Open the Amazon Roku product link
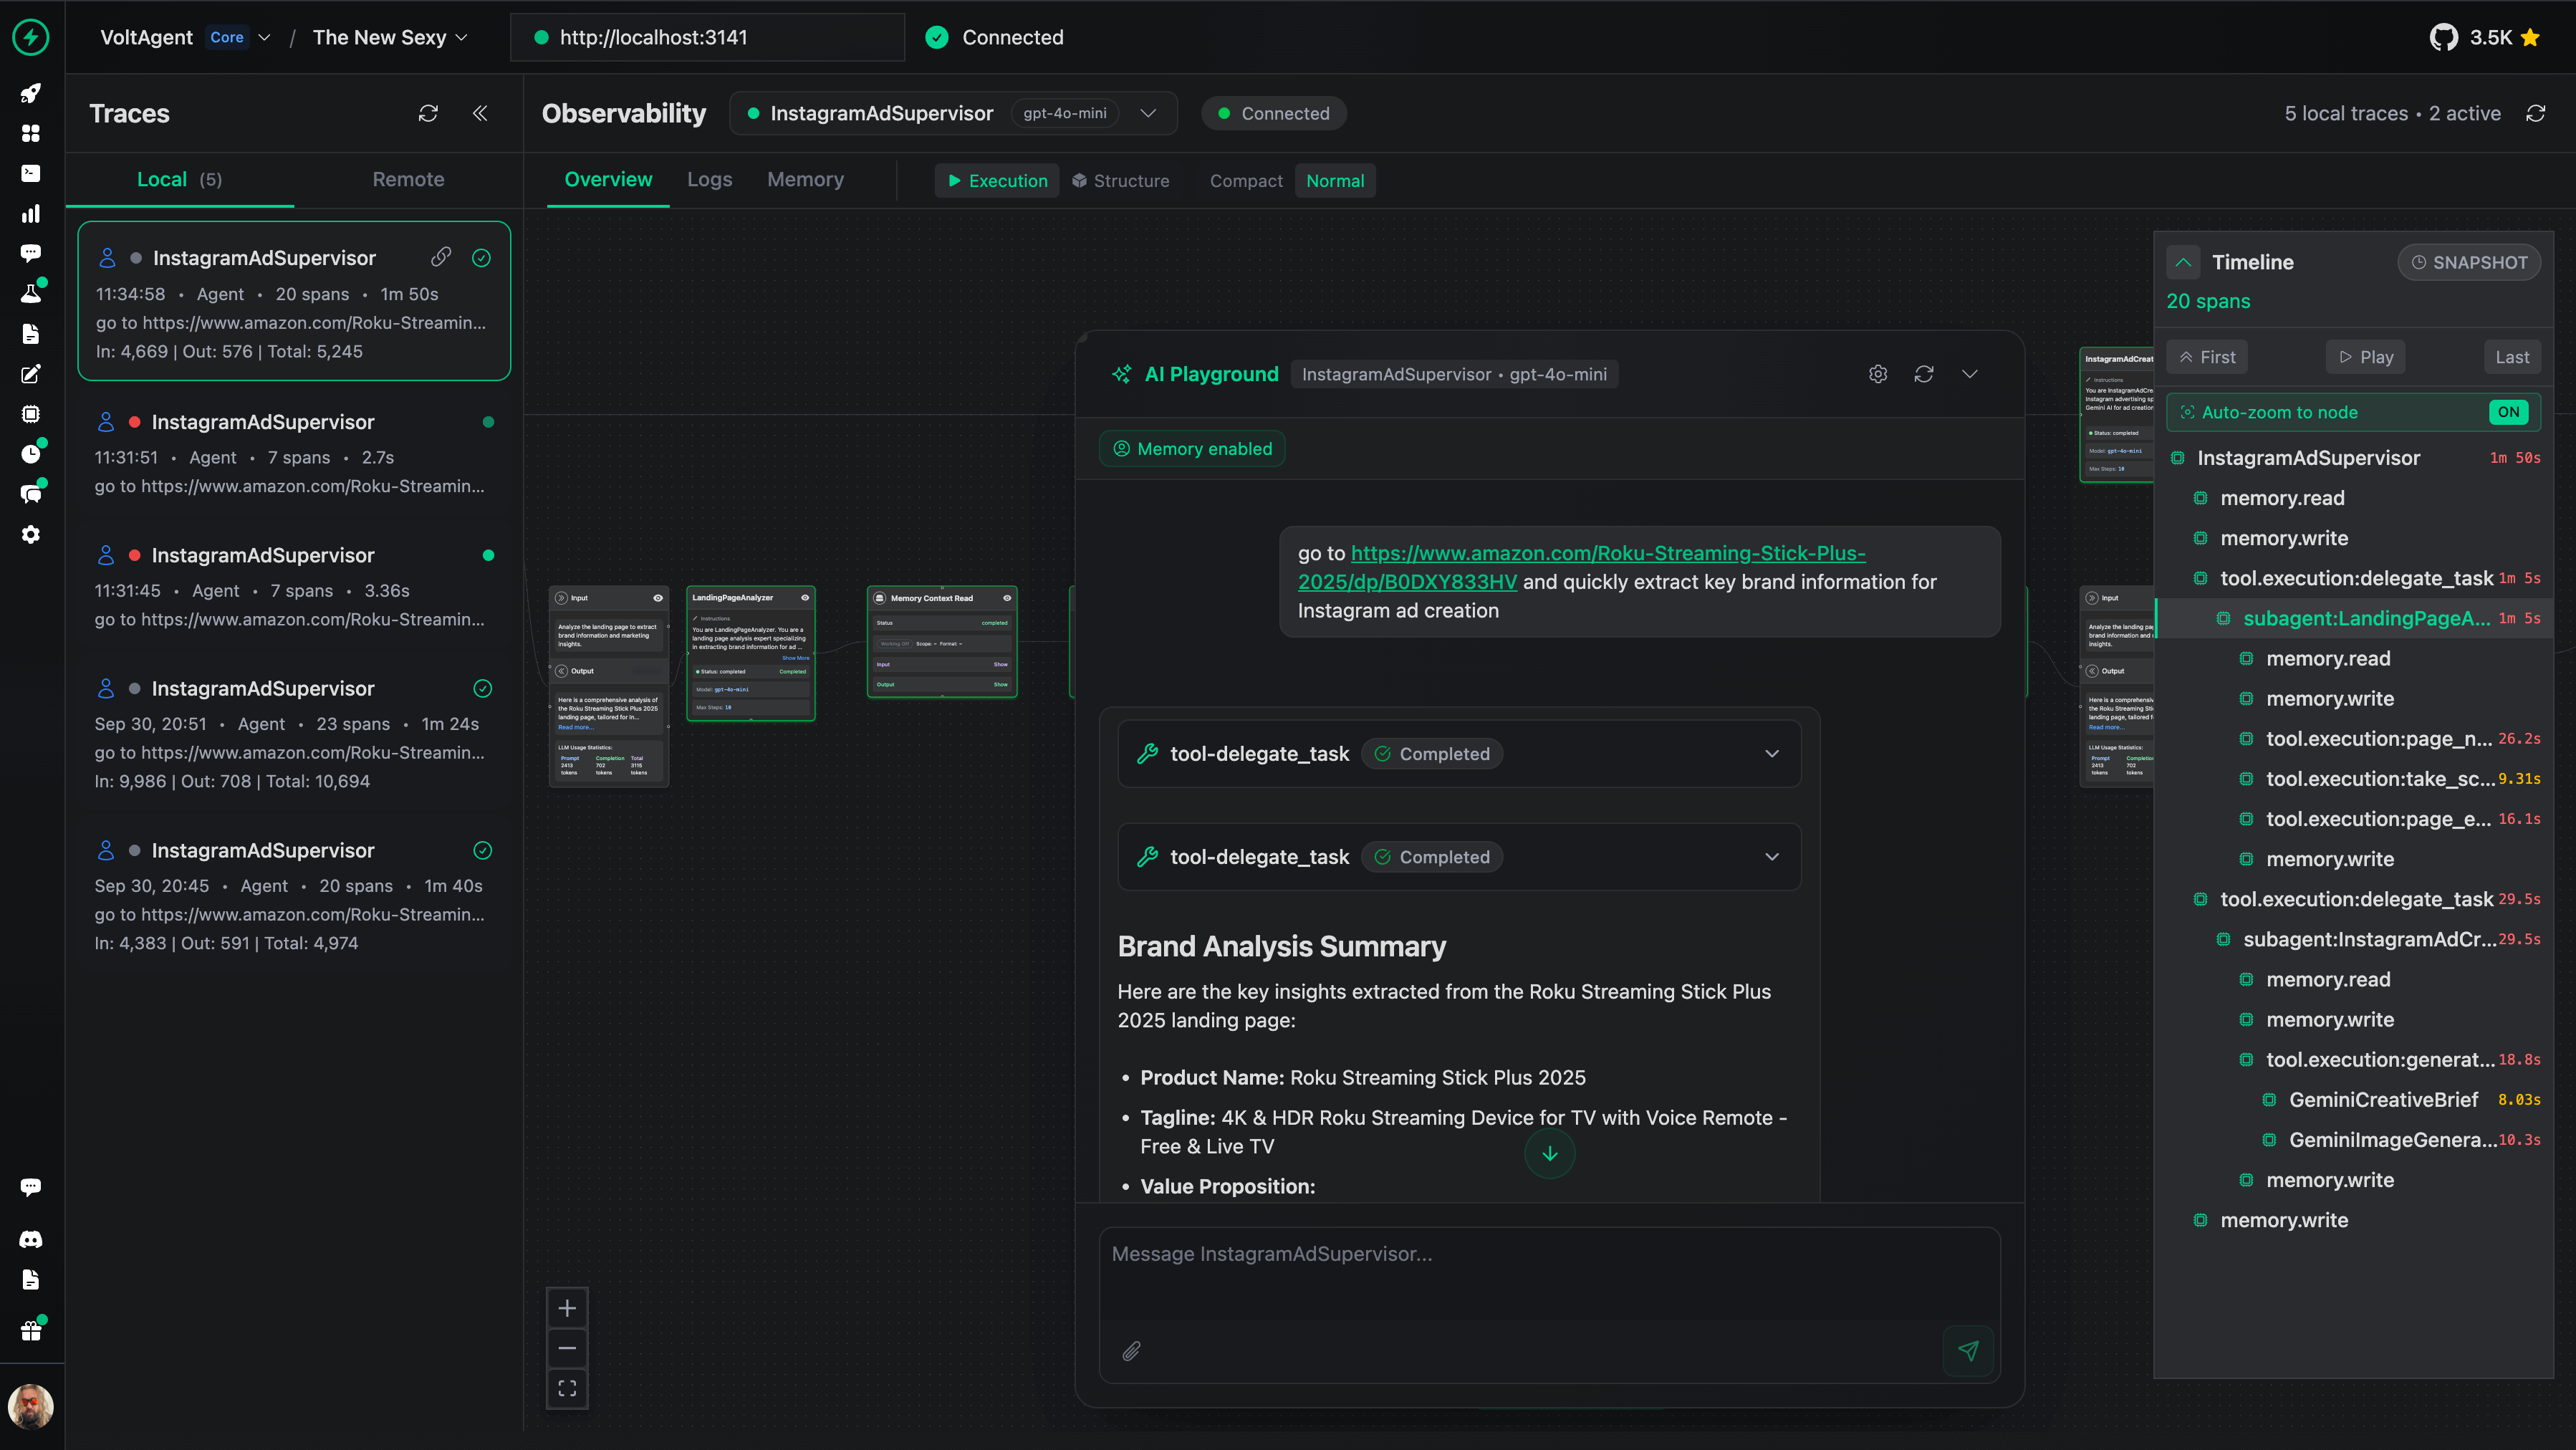 coord(1607,554)
